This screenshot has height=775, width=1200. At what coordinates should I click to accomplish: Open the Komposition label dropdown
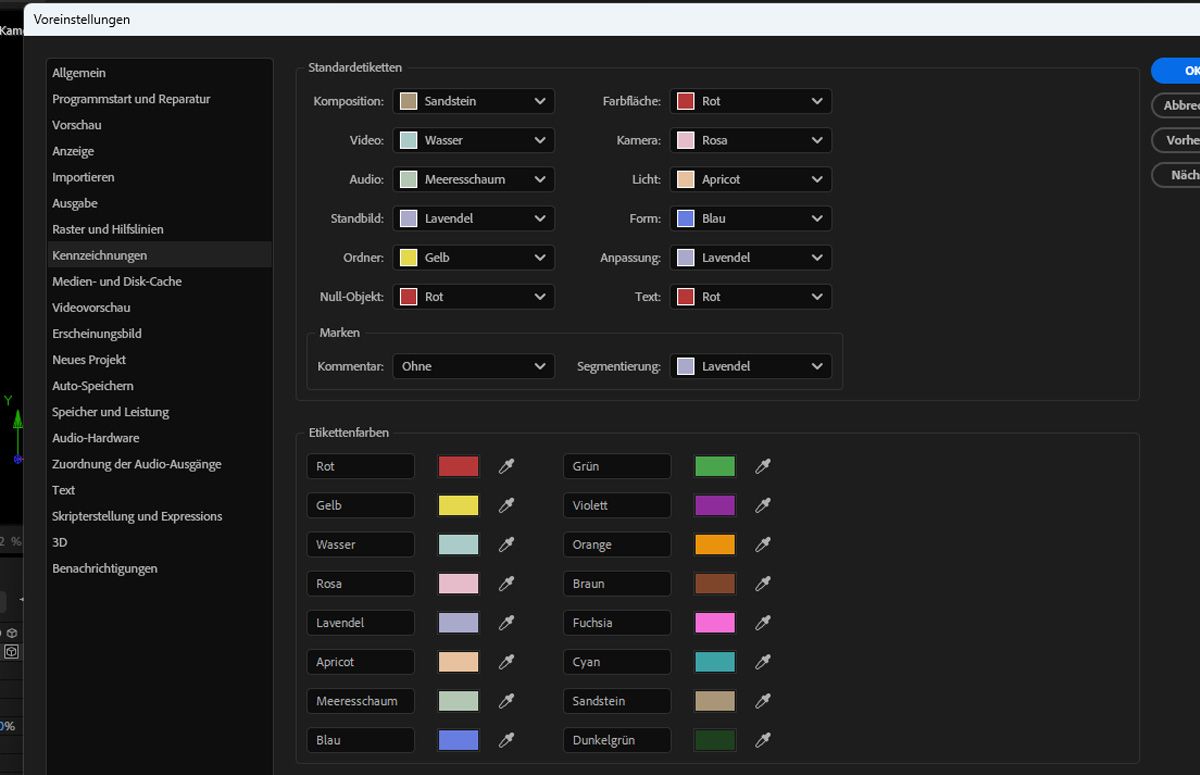474,101
